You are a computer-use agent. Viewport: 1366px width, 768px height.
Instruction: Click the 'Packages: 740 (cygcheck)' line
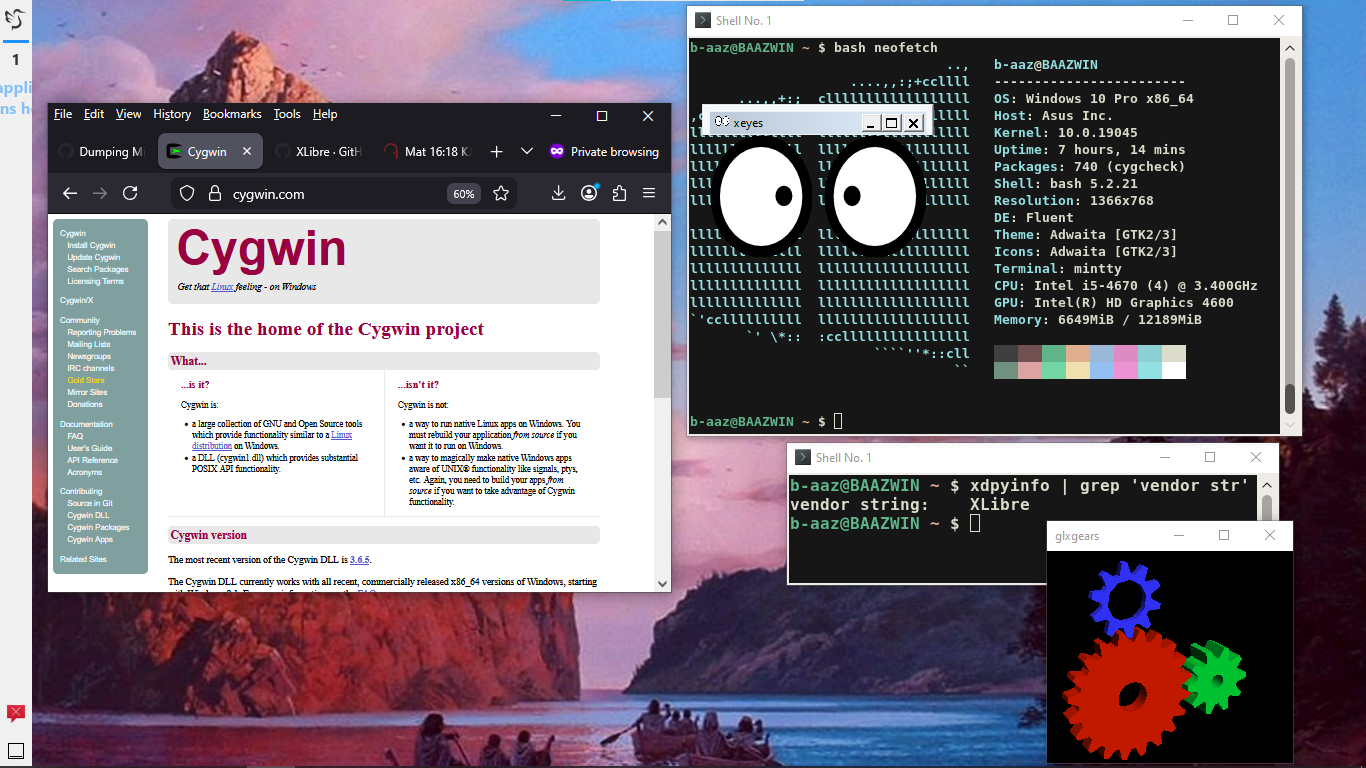point(1090,167)
